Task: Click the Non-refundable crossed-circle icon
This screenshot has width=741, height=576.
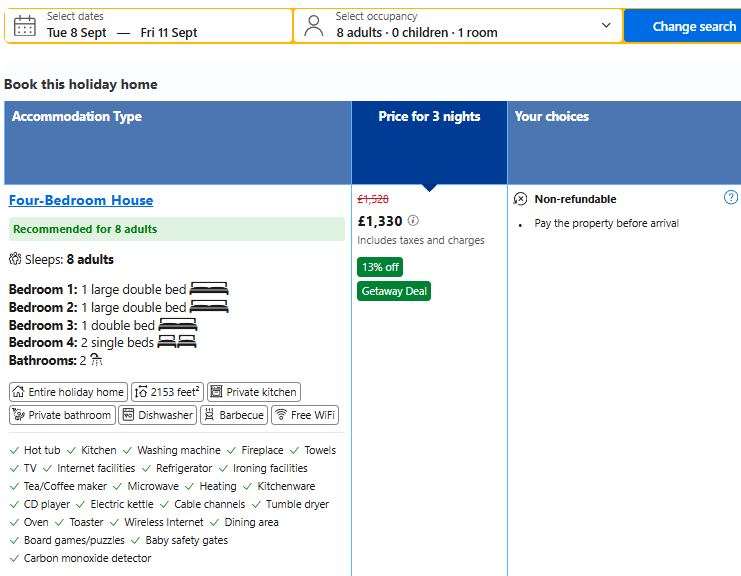Action: click(x=520, y=199)
